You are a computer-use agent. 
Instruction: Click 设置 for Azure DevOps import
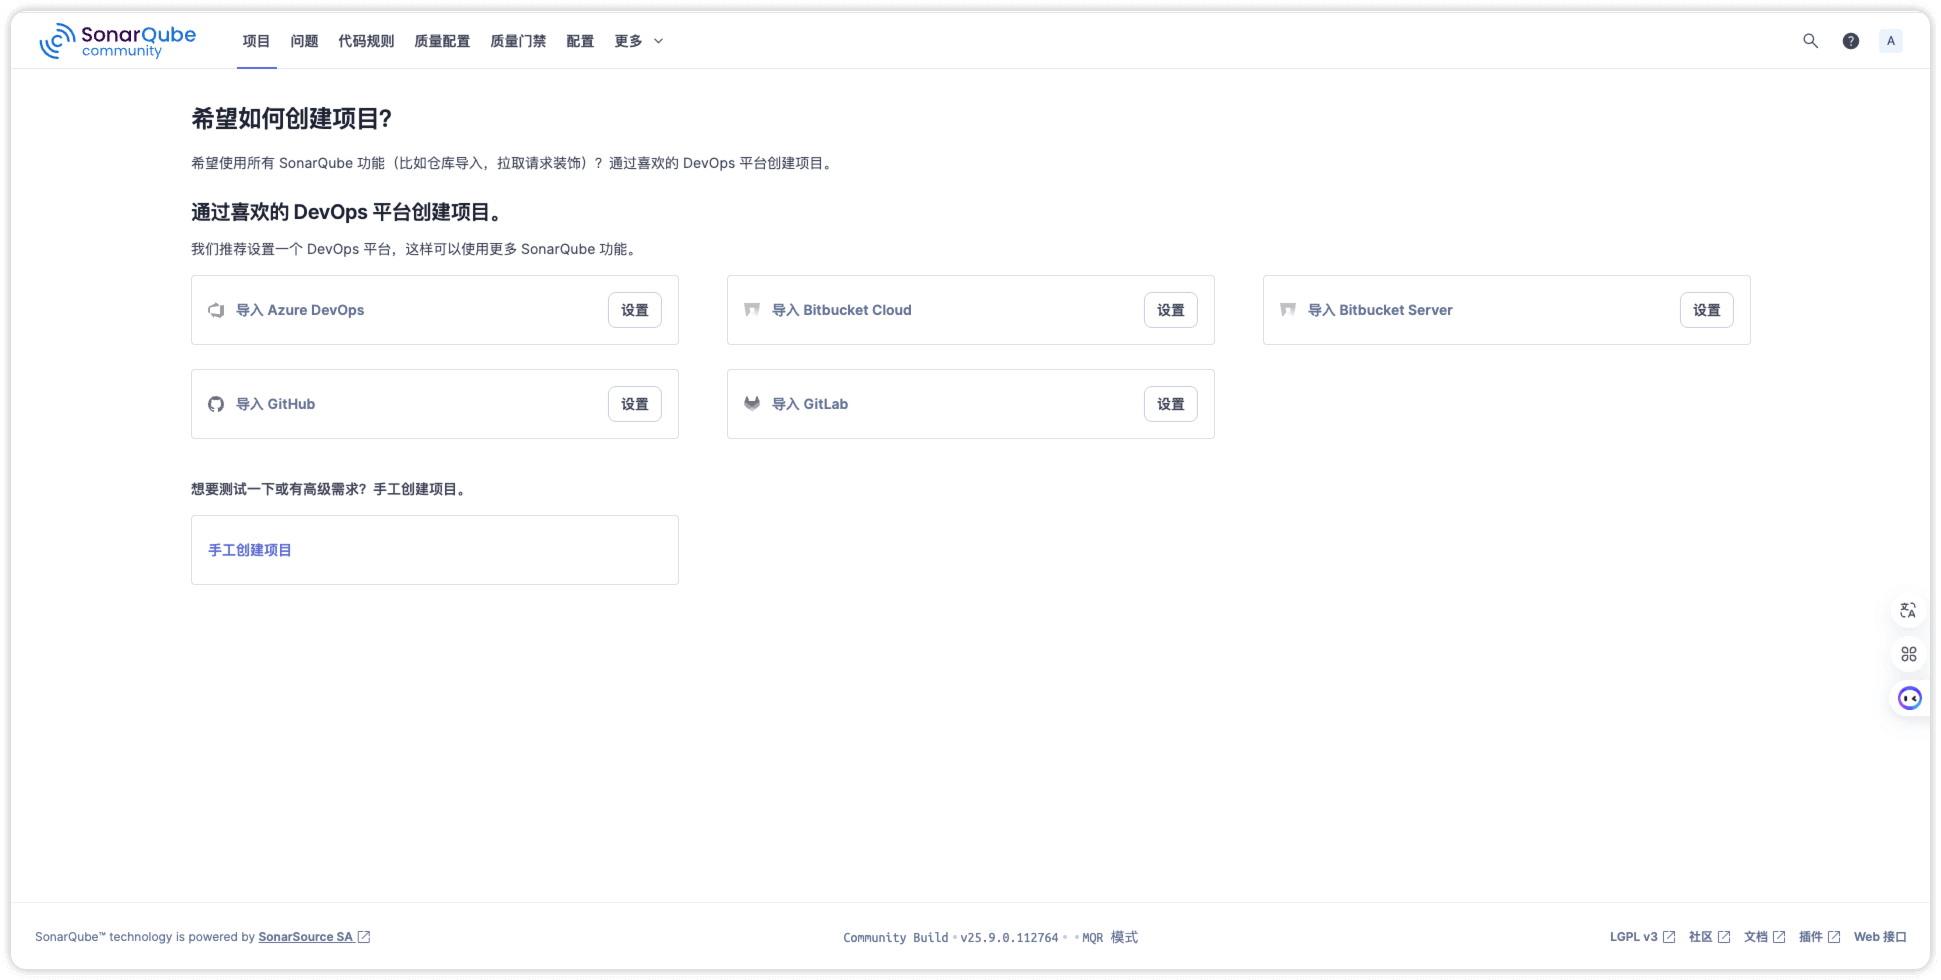click(635, 310)
